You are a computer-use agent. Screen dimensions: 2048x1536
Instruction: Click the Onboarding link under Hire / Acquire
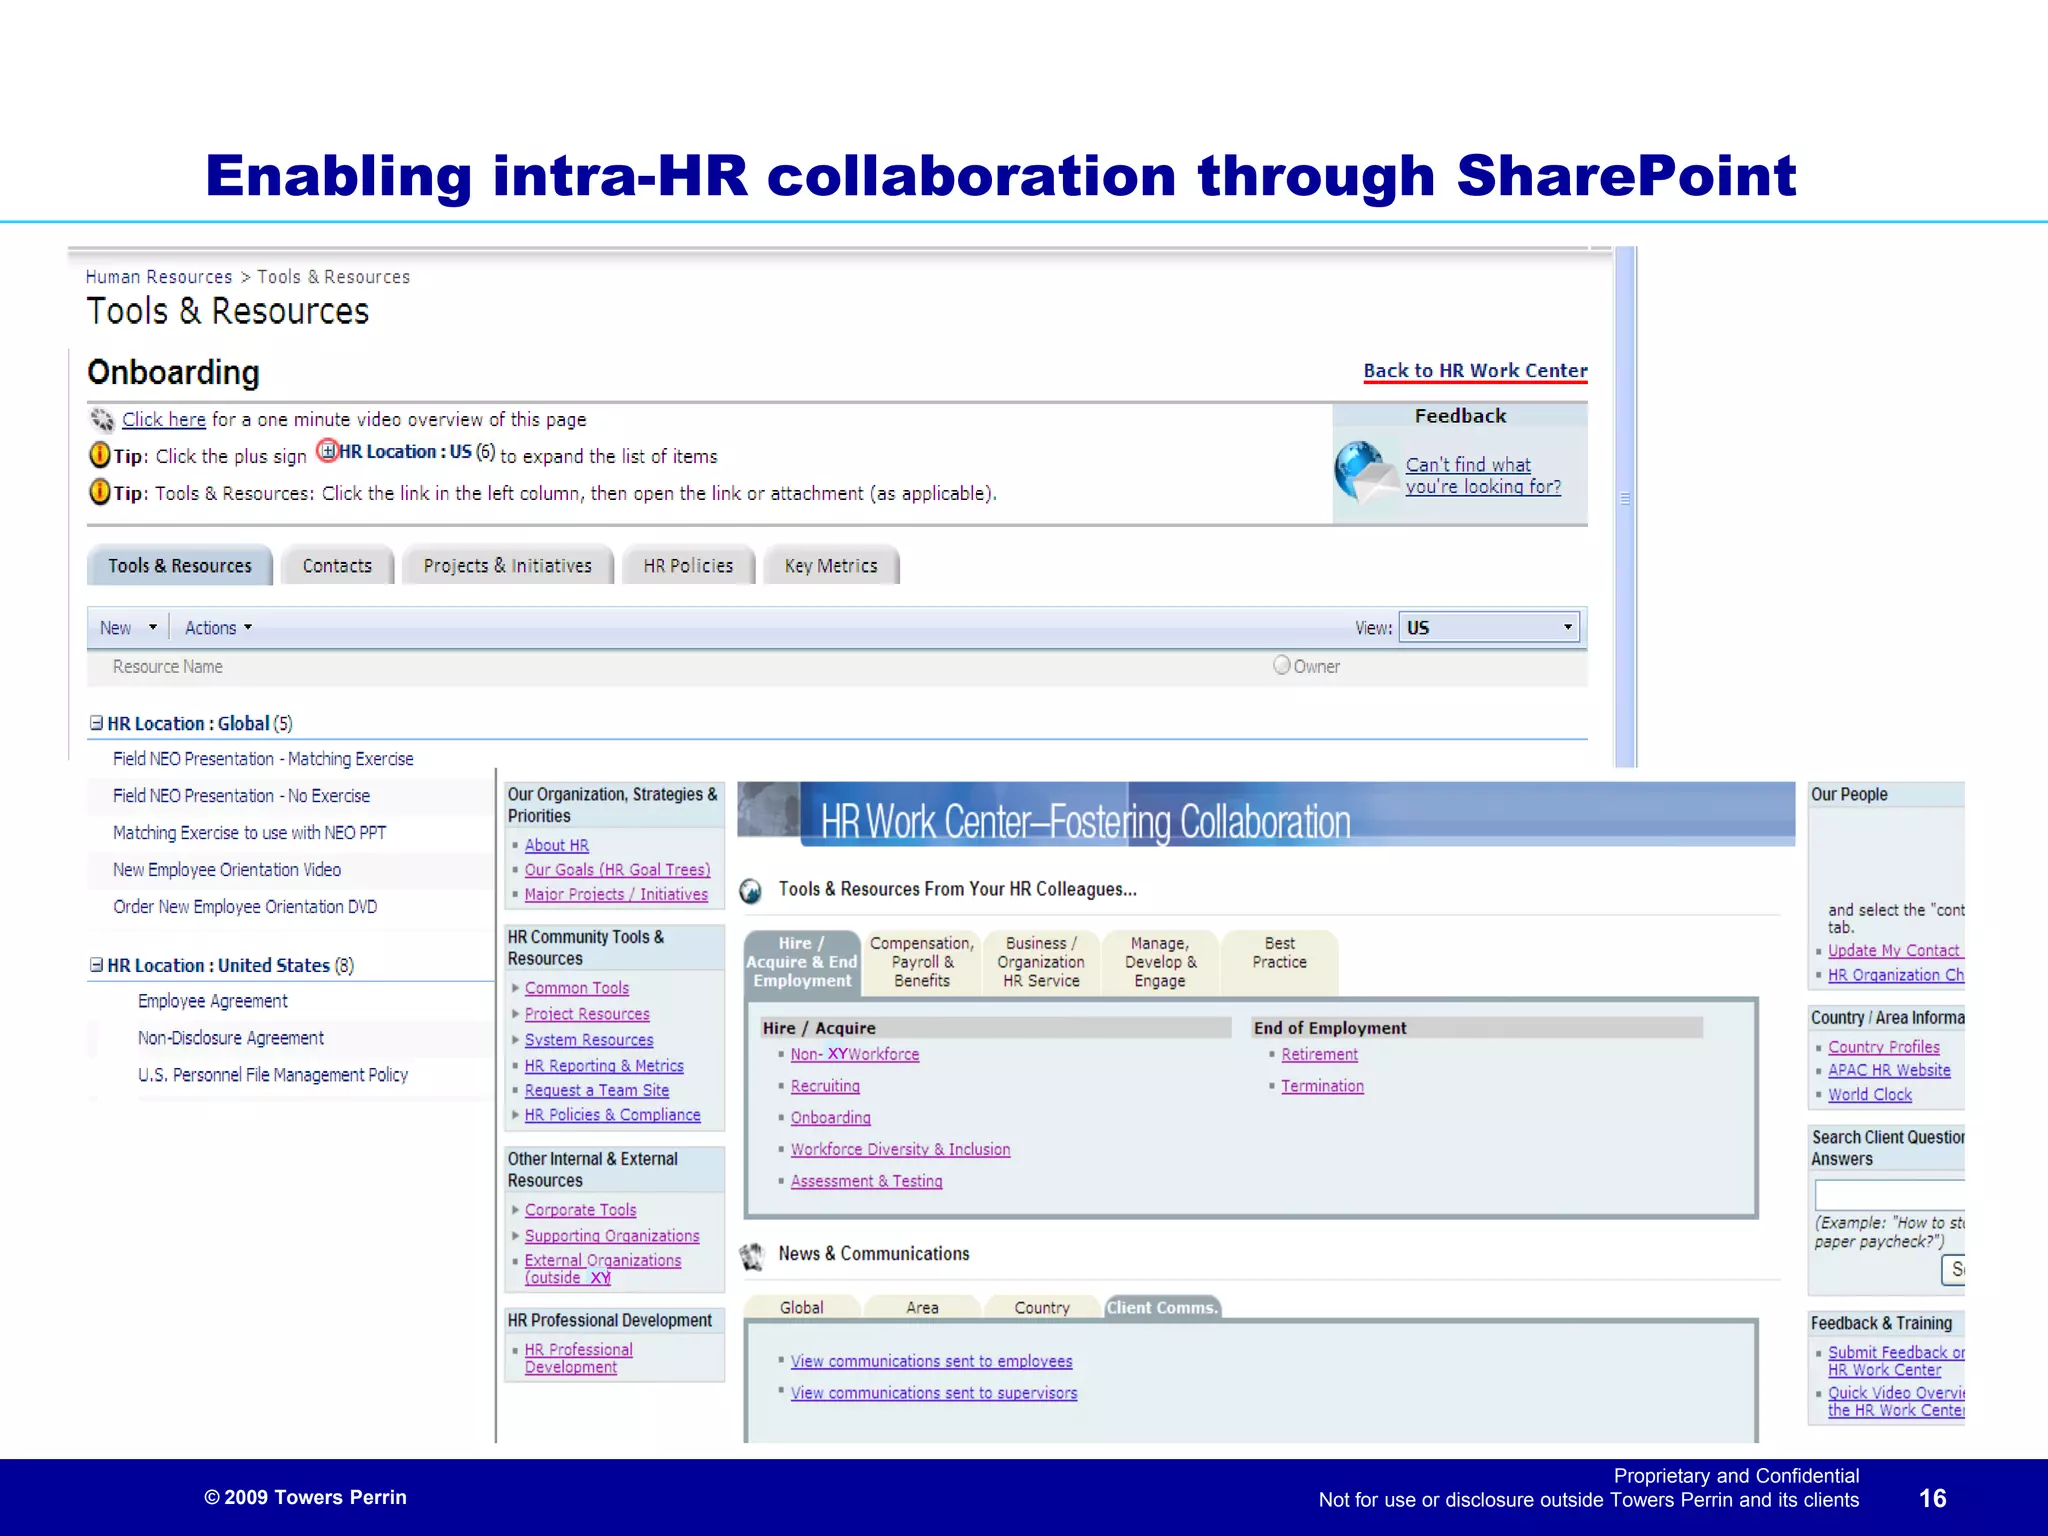(x=830, y=1118)
